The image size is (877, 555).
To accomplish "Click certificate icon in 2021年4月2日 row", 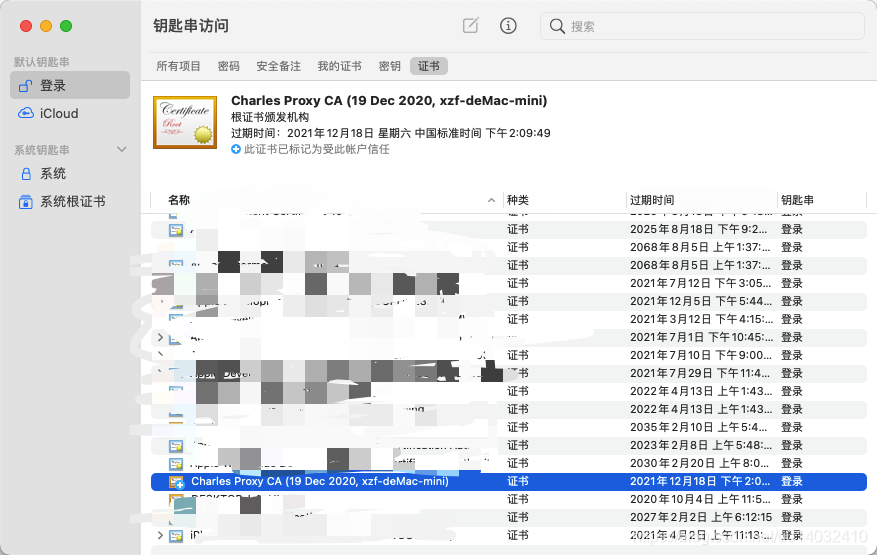I will pyautogui.click(x=176, y=536).
